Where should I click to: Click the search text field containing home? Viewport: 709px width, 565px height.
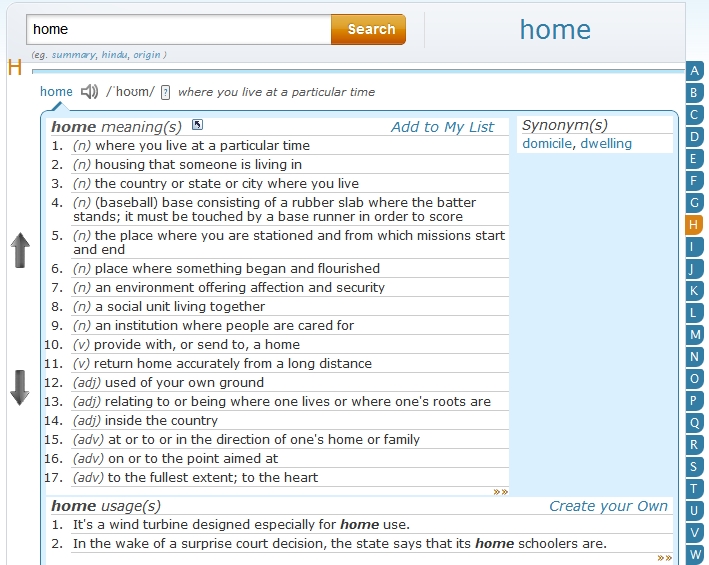click(x=178, y=30)
